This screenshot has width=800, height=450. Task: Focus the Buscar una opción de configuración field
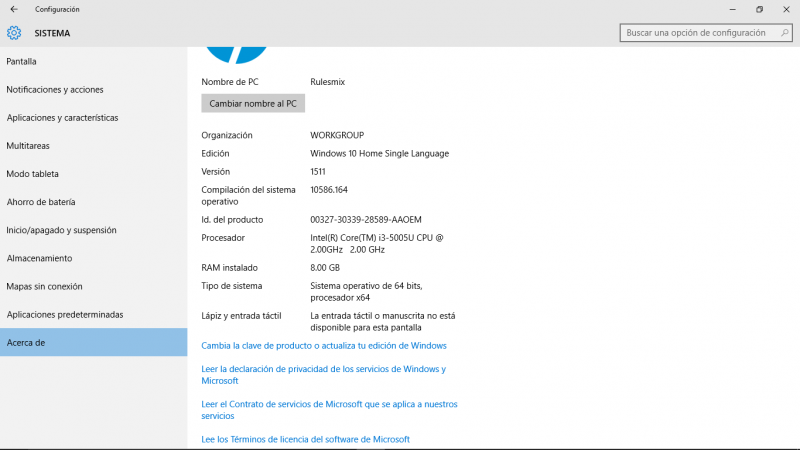(706, 33)
